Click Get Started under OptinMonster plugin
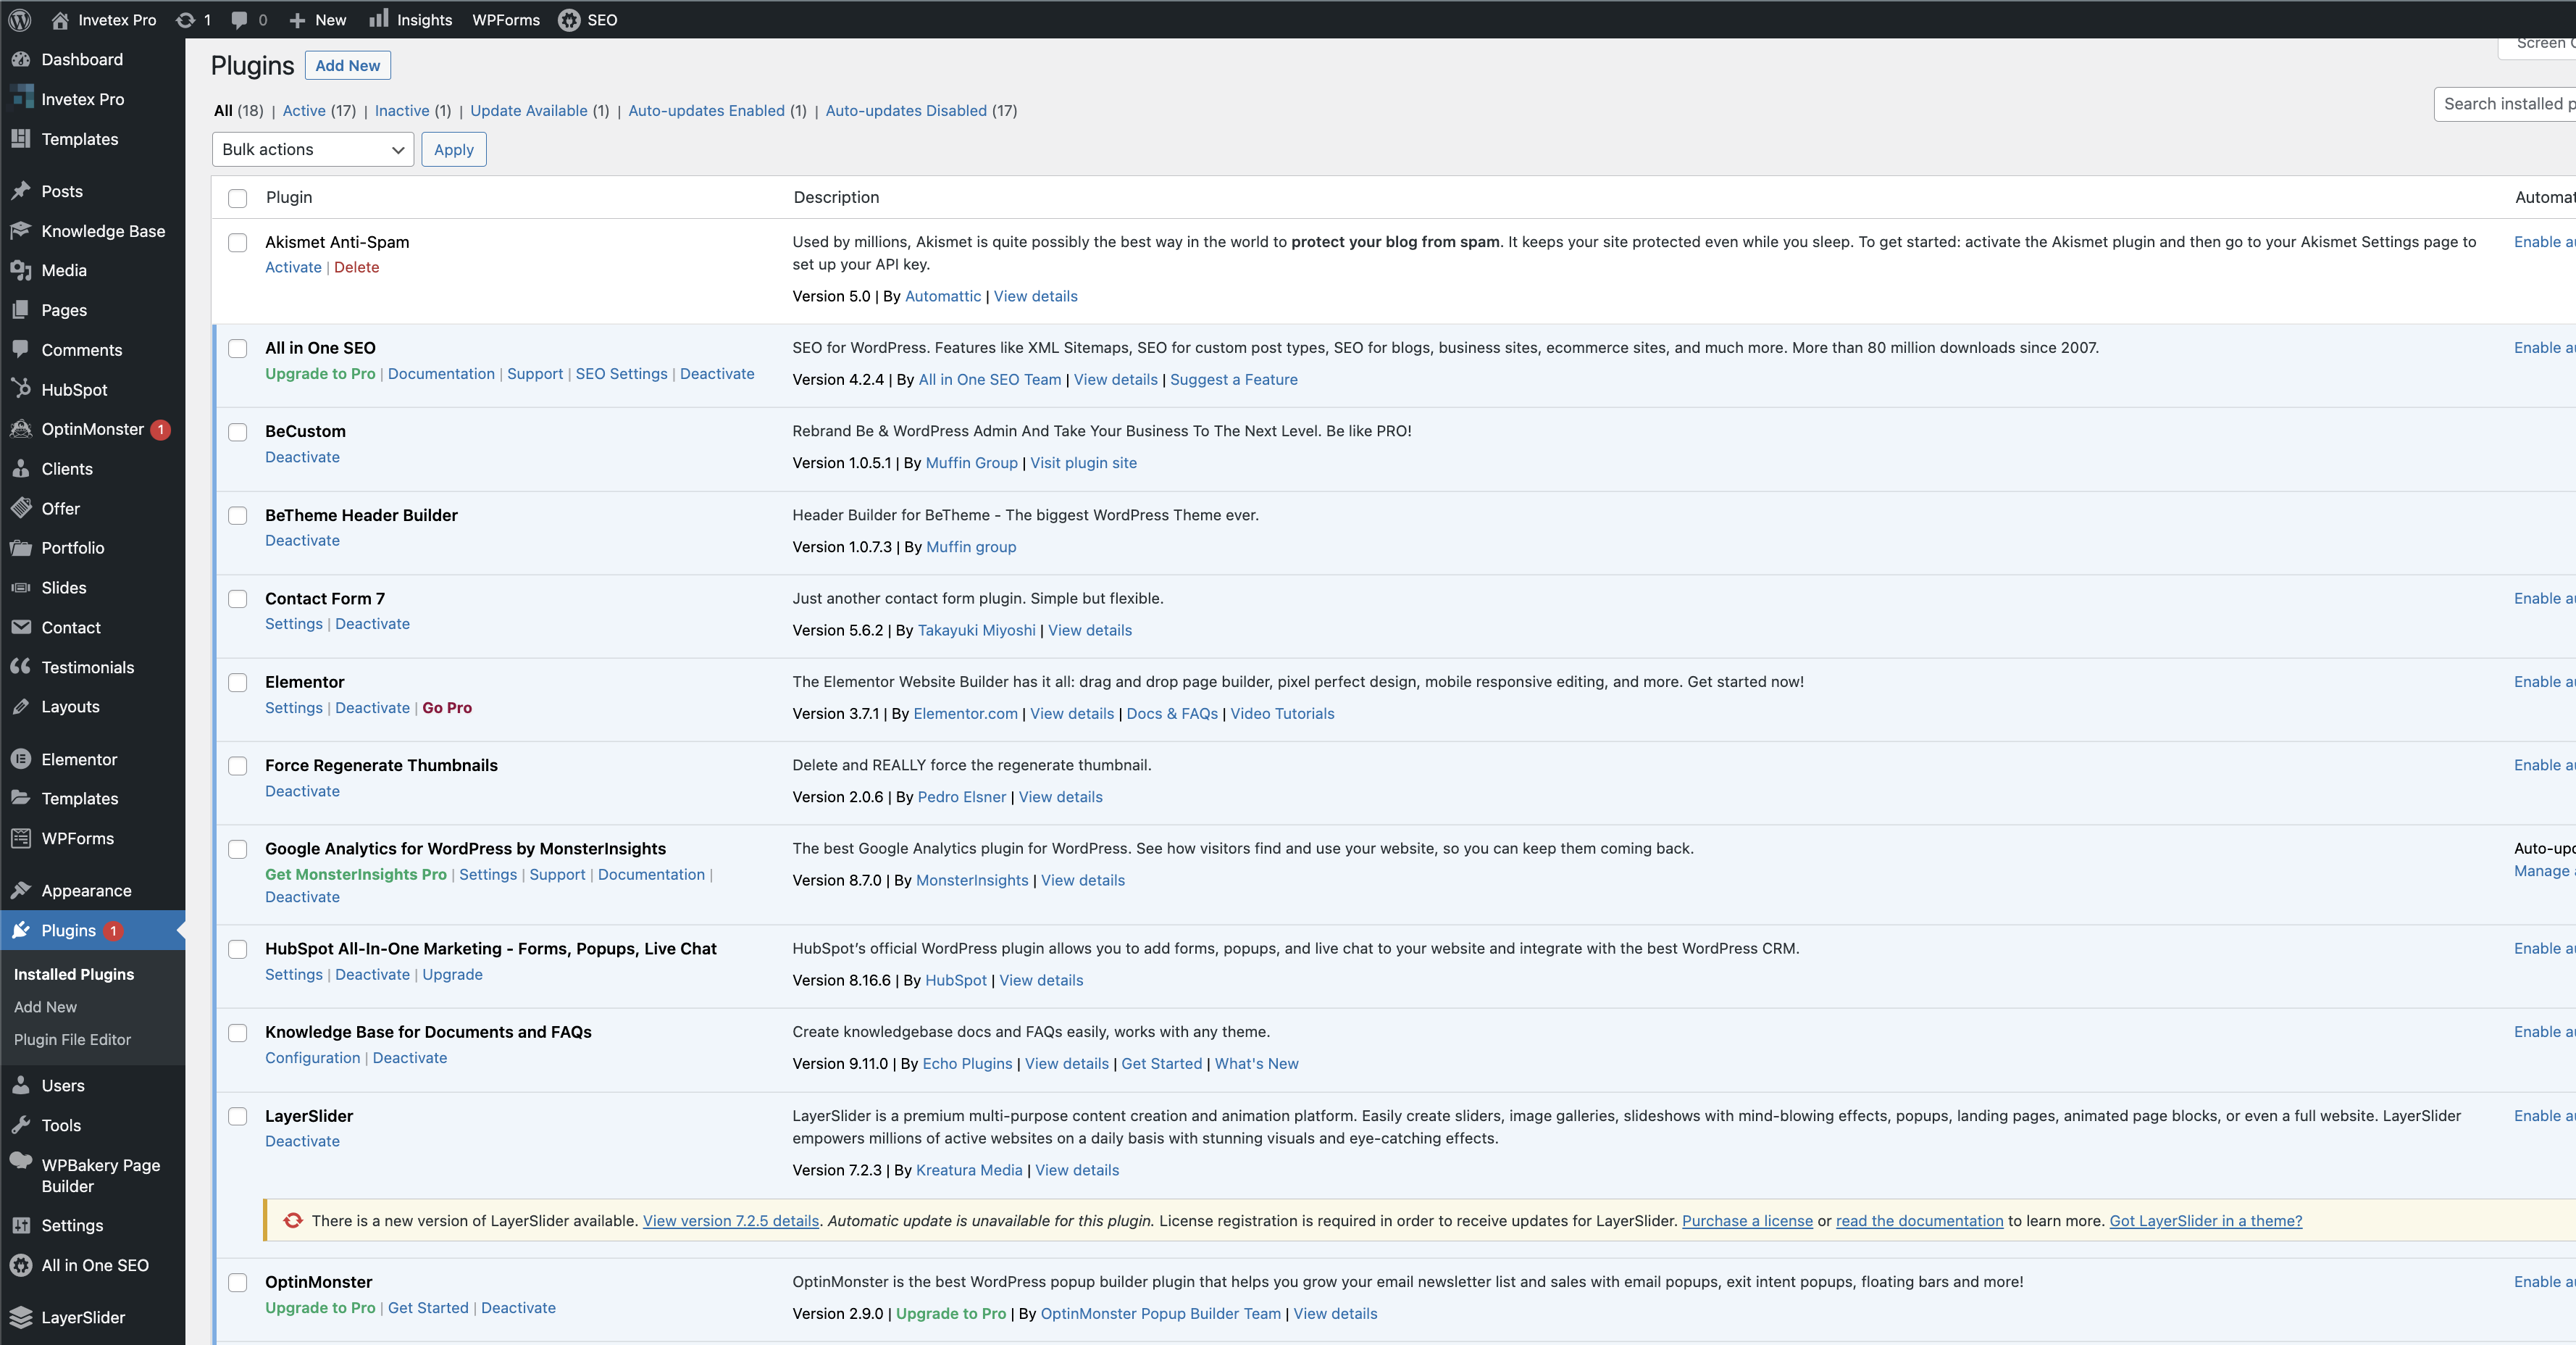 point(428,1307)
